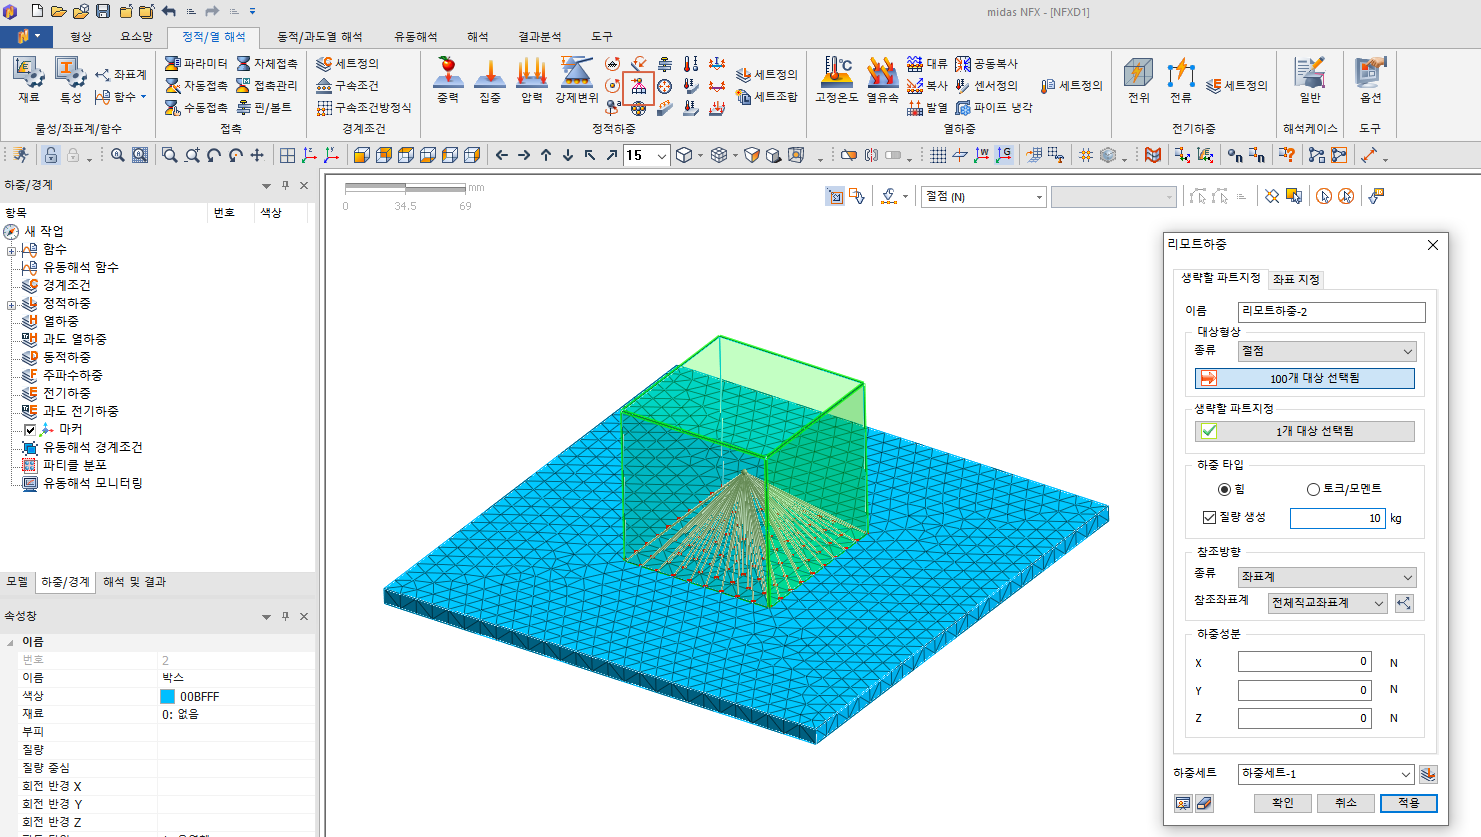
Task: Click the 대류 convection button
Action: pos(927,63)
